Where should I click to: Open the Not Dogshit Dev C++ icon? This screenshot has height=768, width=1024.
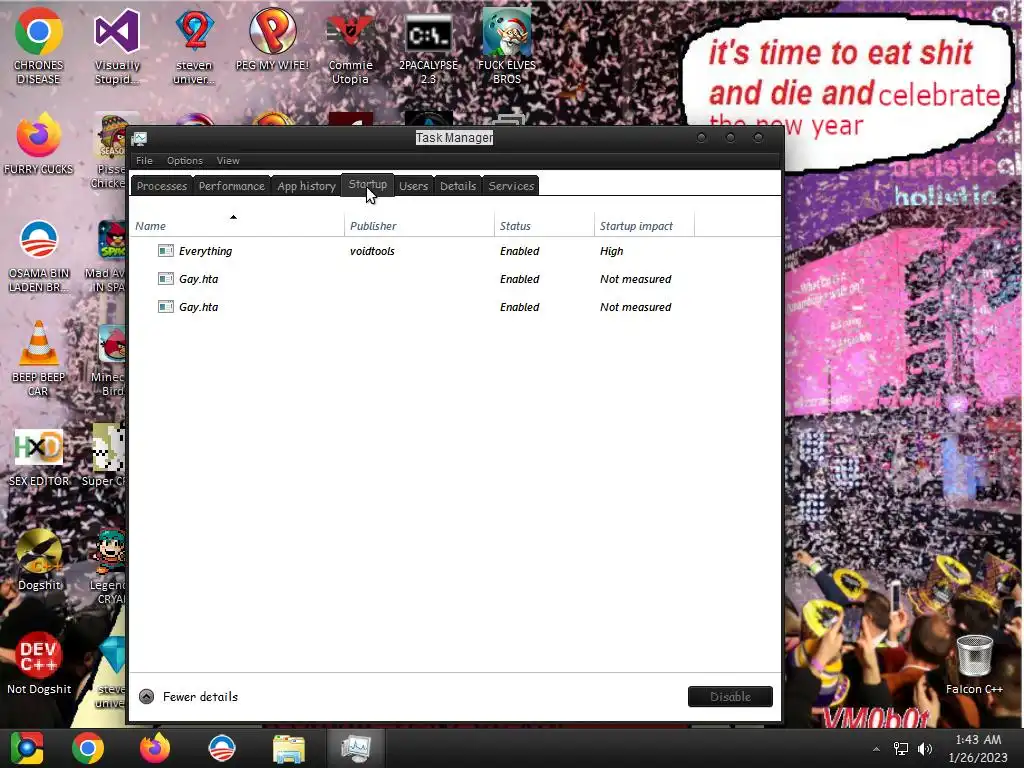click(39, 663)
